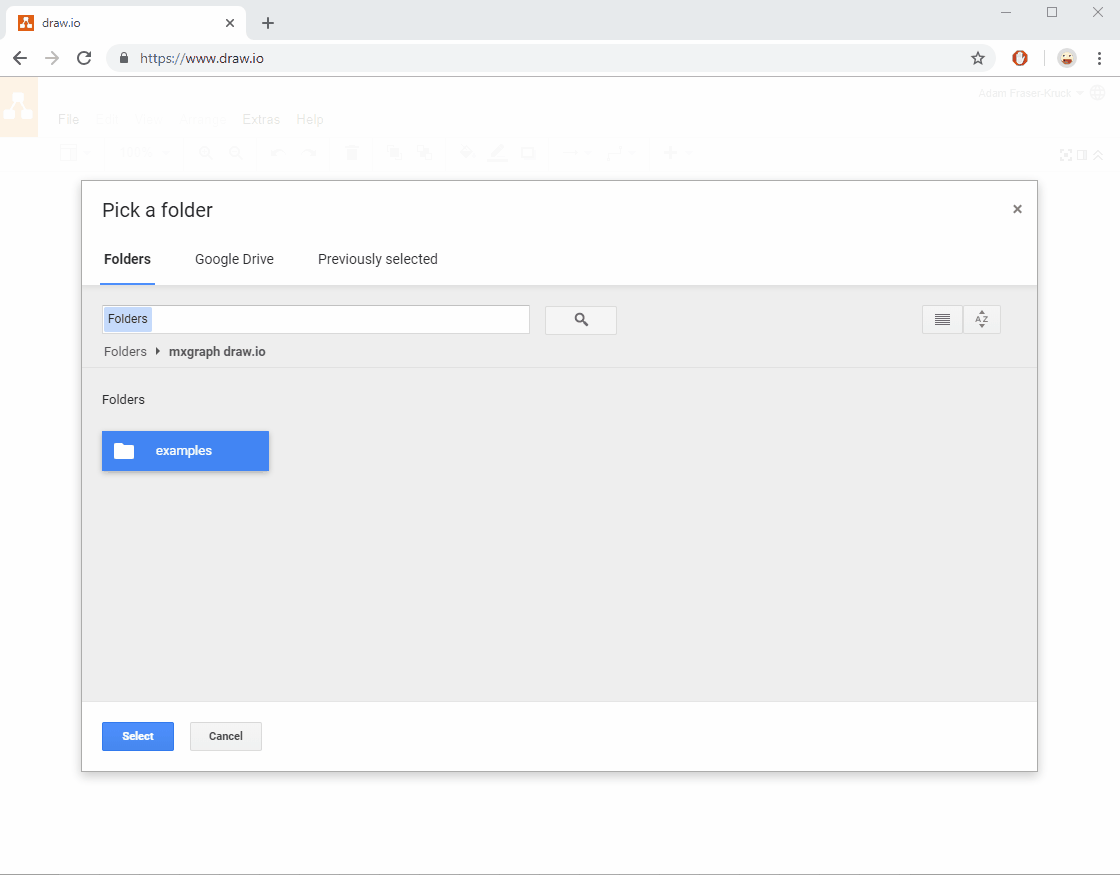The width and height of the screenshot is (1120, 875).
Task: Click the Select button
Action: point(137,736)
